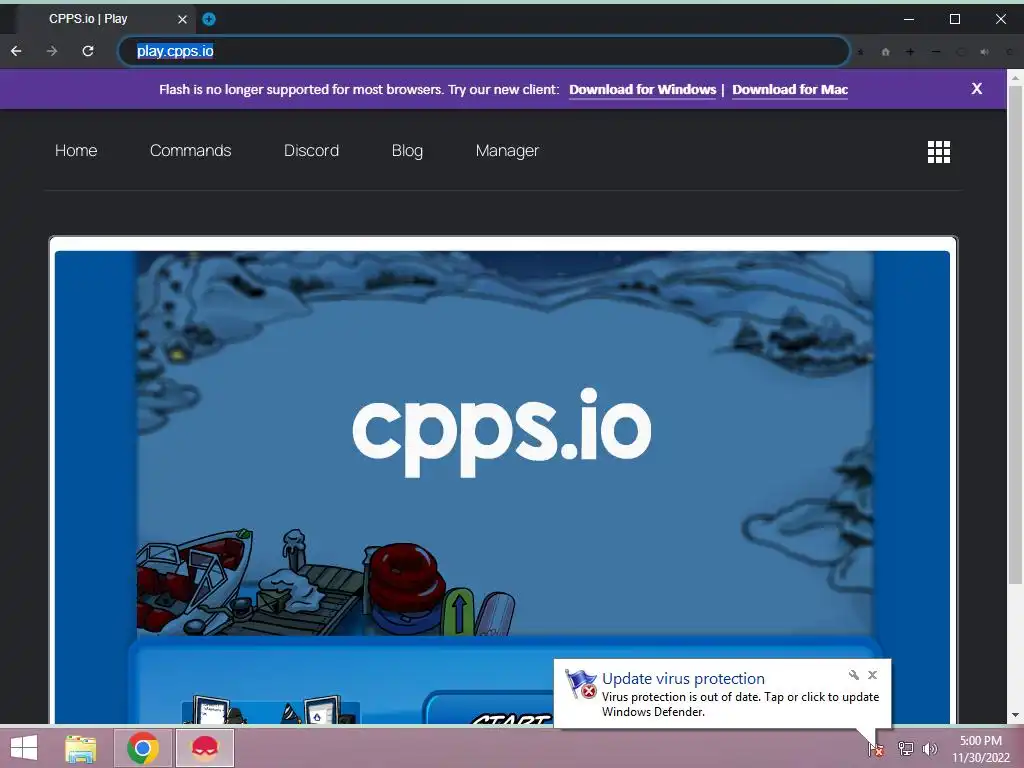This screenshot has height=768, width=1024.
Task: Switch to Chrome in the taskbar
Action: pos(143,748)
